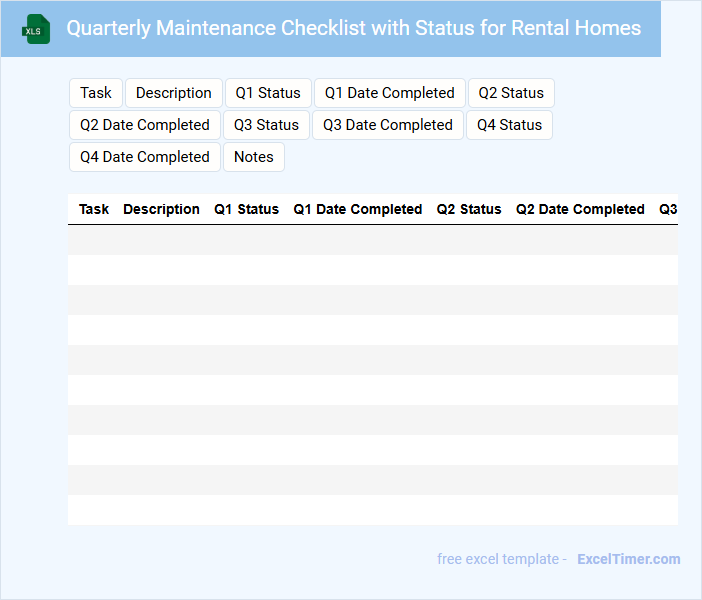Select the Q2 Status tag
This screenshot has height=600, width=702.
click(x=511, y=93)
